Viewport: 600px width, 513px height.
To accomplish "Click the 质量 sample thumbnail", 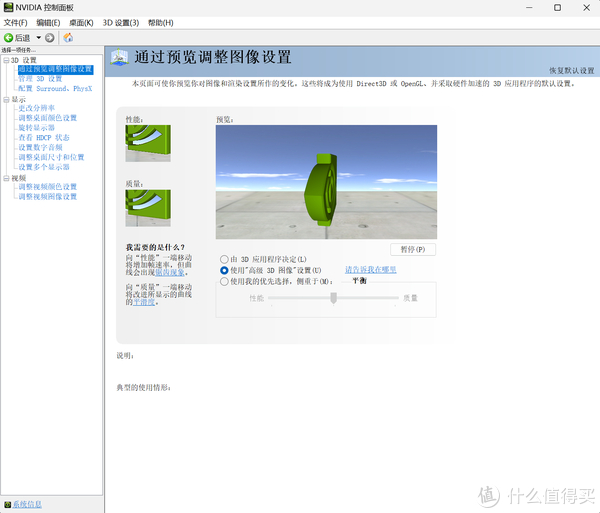I will pyautogui.click(x=148, y=208).
